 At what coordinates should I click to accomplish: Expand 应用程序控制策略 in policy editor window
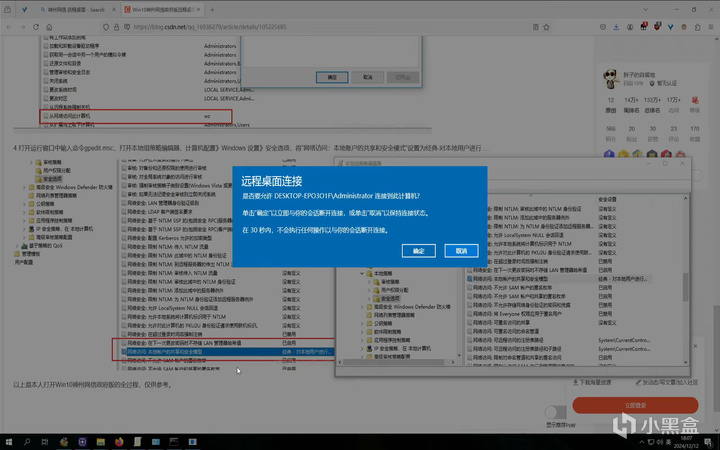pos(362,340)
